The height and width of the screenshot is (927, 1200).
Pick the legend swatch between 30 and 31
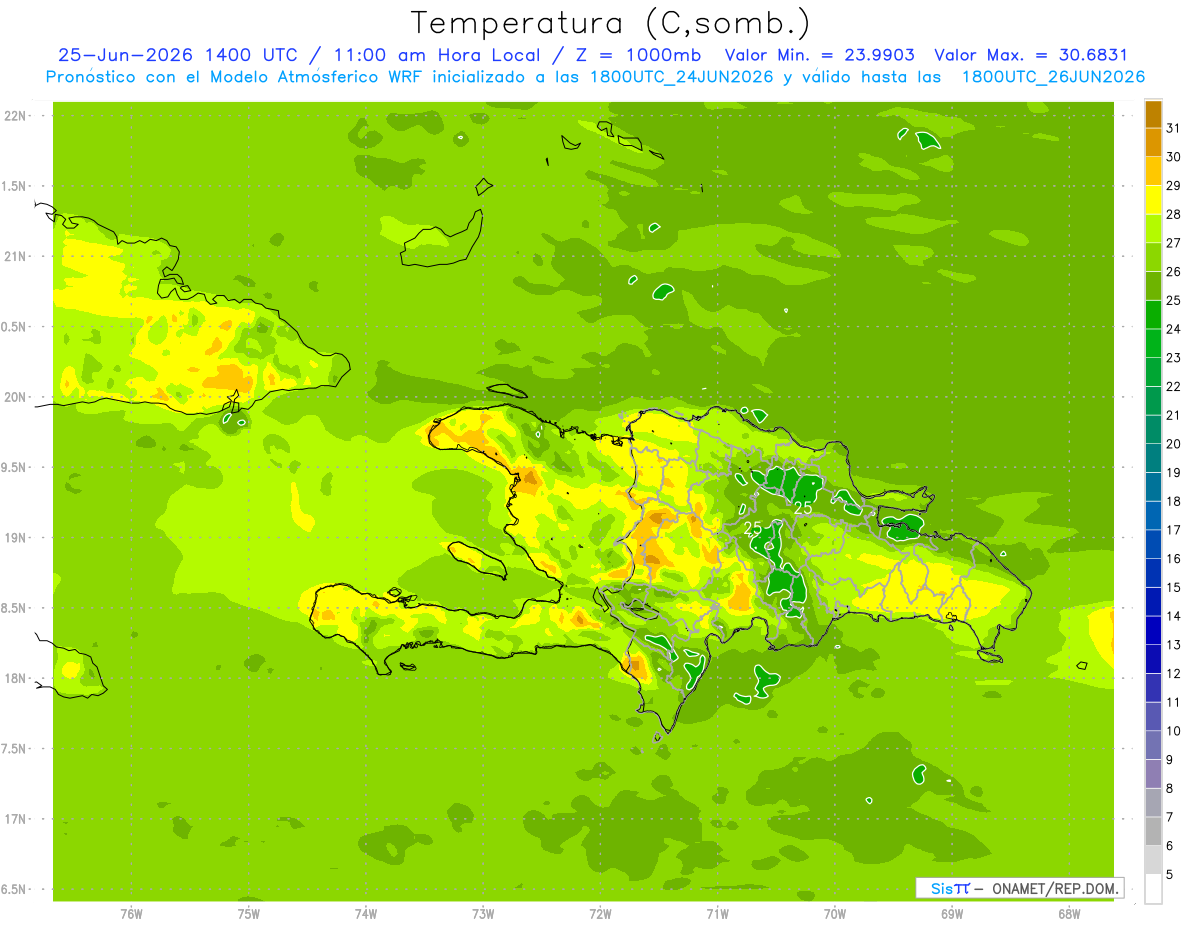tap(1154, 142)
